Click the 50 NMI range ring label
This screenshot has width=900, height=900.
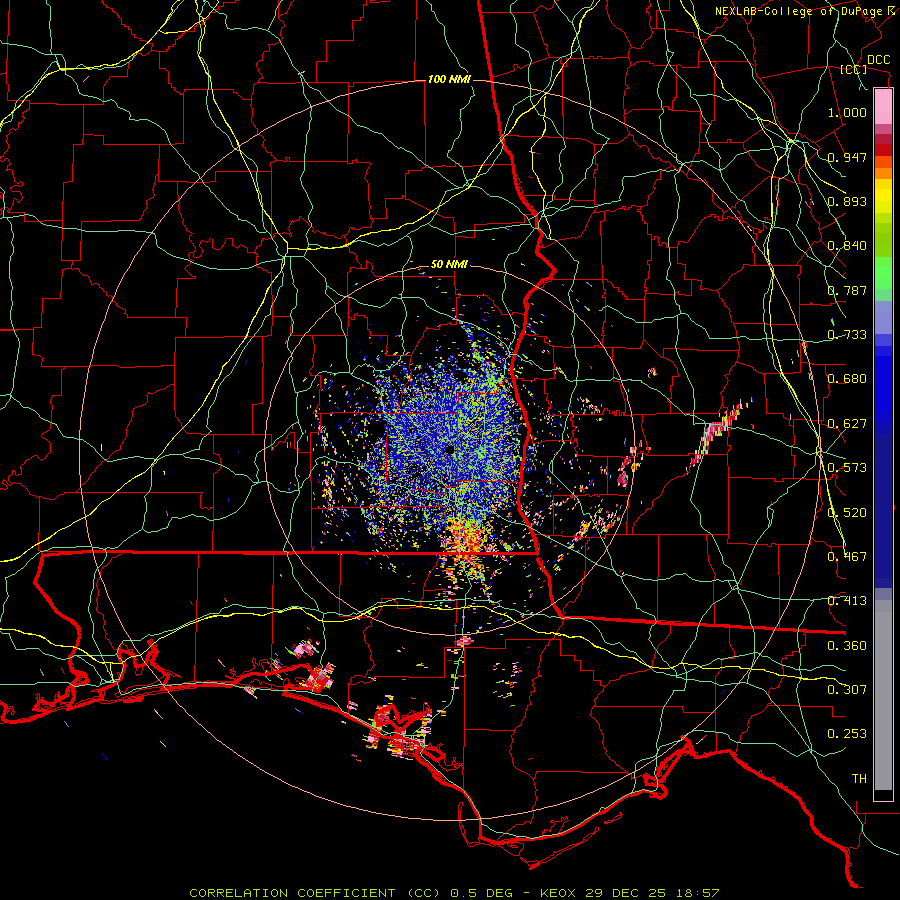click(x=449, y=265)
